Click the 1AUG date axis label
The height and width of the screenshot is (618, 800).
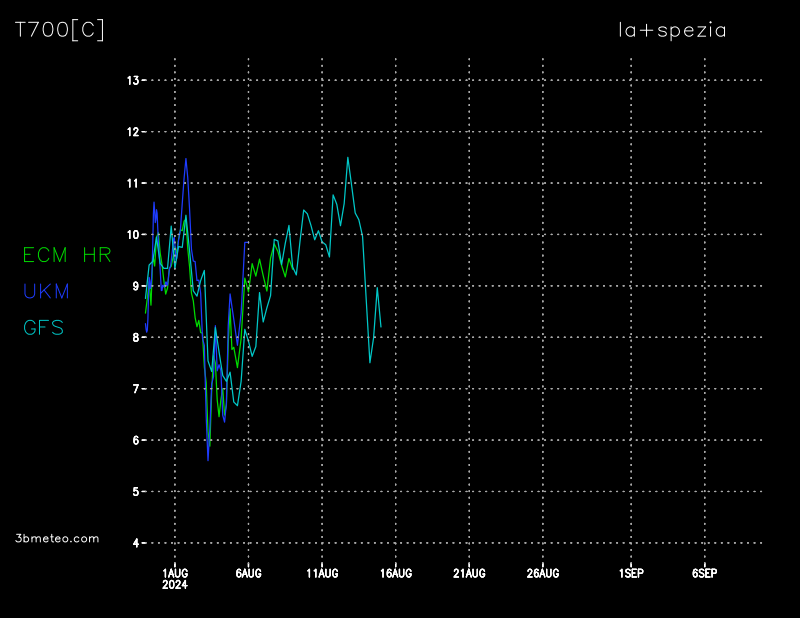(x=175, y=573)
